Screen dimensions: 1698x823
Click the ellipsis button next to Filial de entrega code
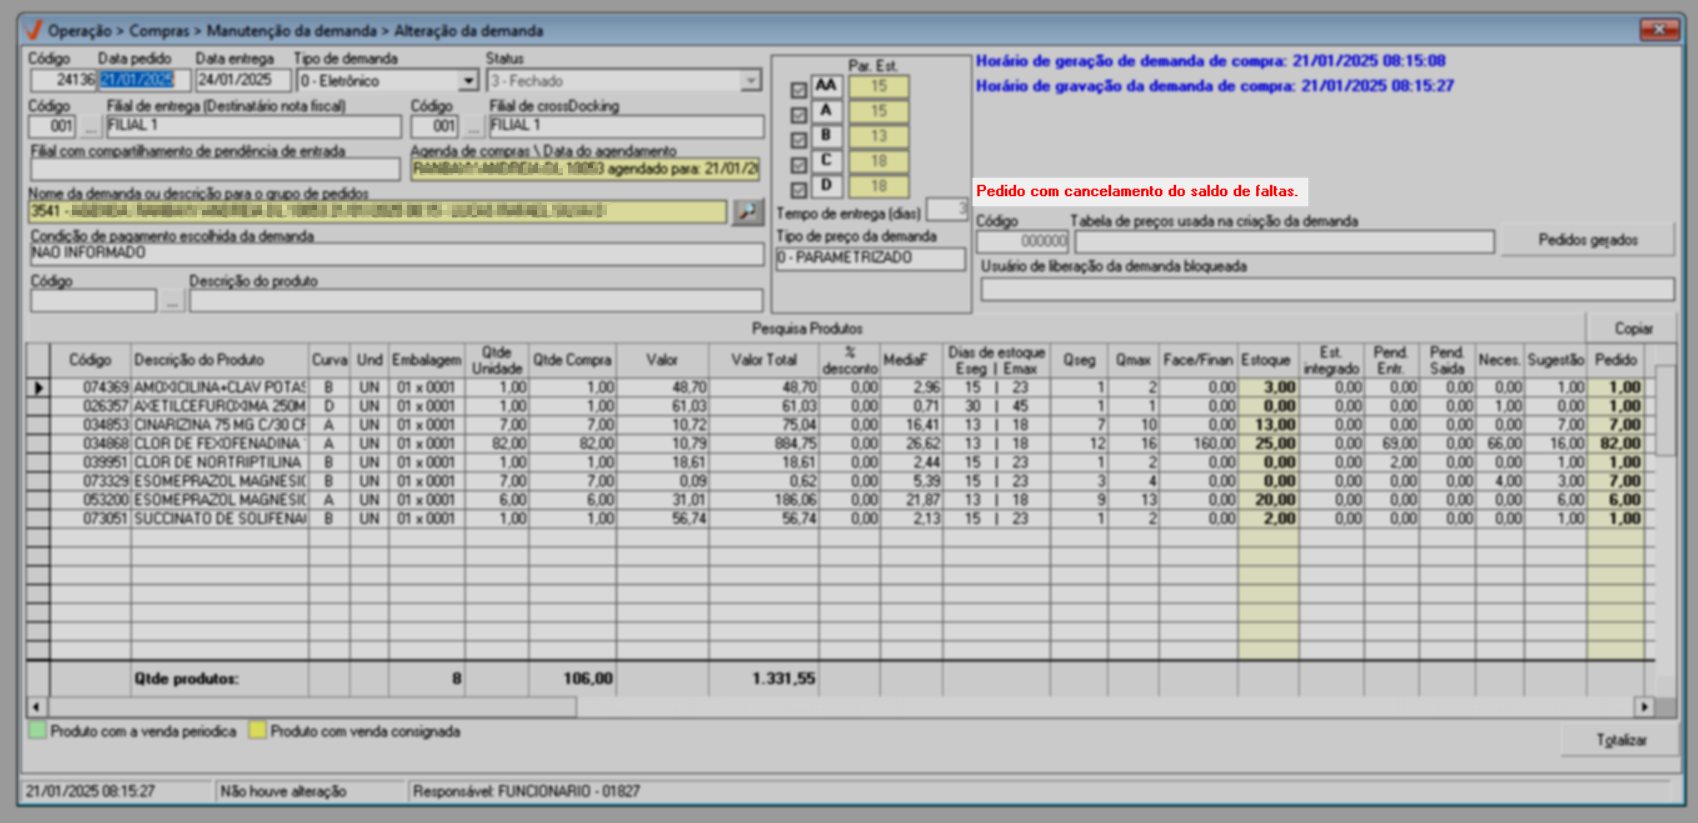coord(91,127)
